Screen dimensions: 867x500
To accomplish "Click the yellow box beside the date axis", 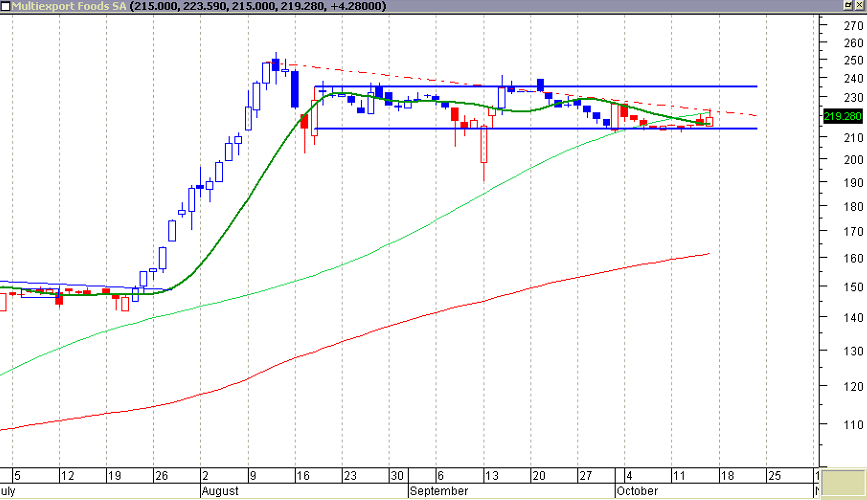I will pyautogui.click(x=843, y=483).
